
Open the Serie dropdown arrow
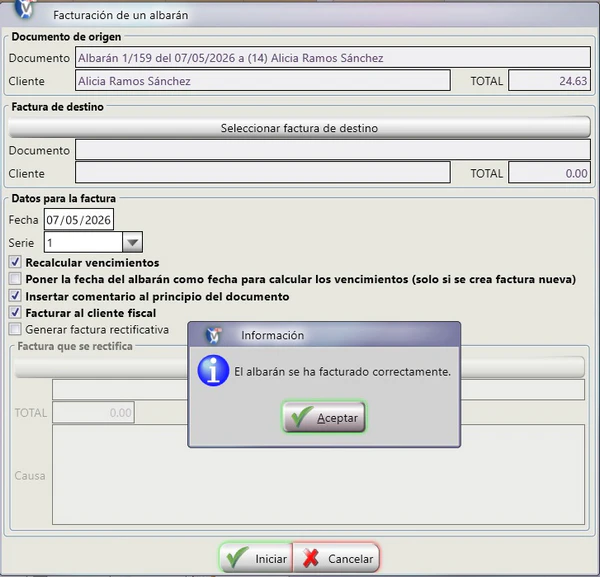(x=132, y=242)
